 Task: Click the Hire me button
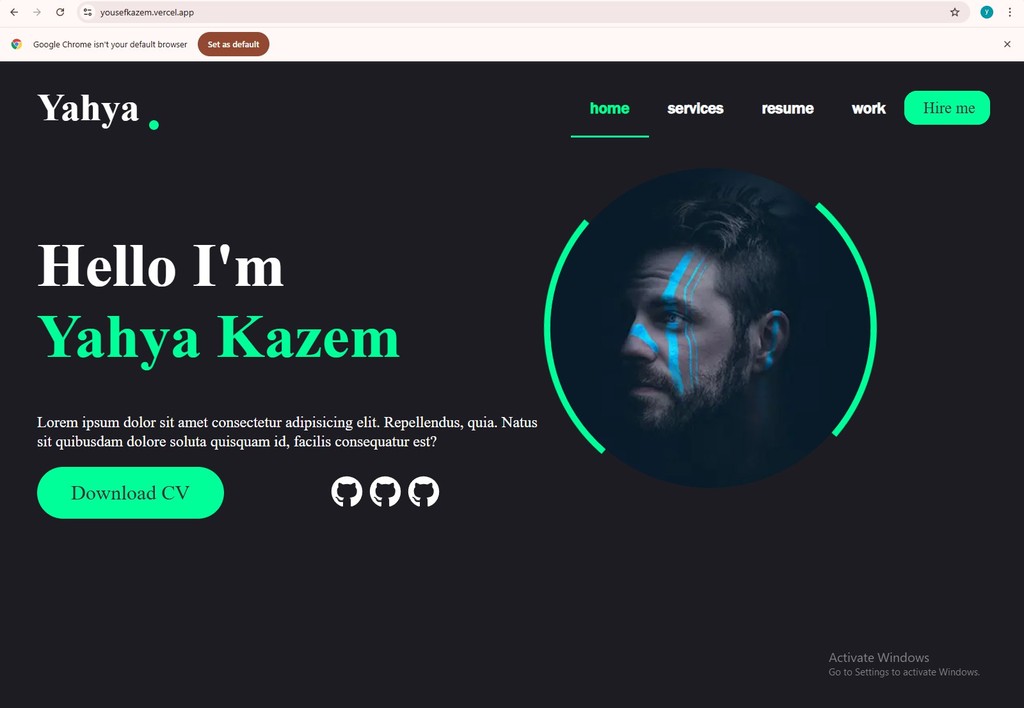(947, 108)
